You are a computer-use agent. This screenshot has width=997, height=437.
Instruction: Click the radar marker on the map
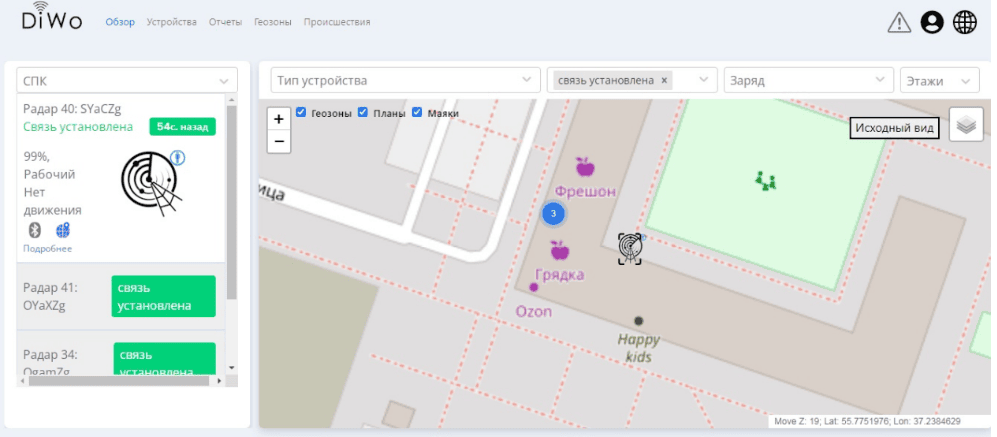tap(629, 247)
